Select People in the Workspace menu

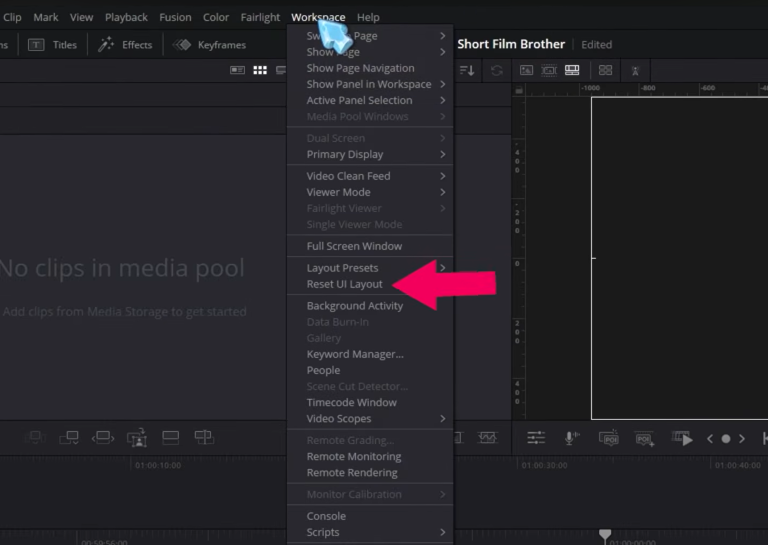pyautogui.click(x=370, y=370)
